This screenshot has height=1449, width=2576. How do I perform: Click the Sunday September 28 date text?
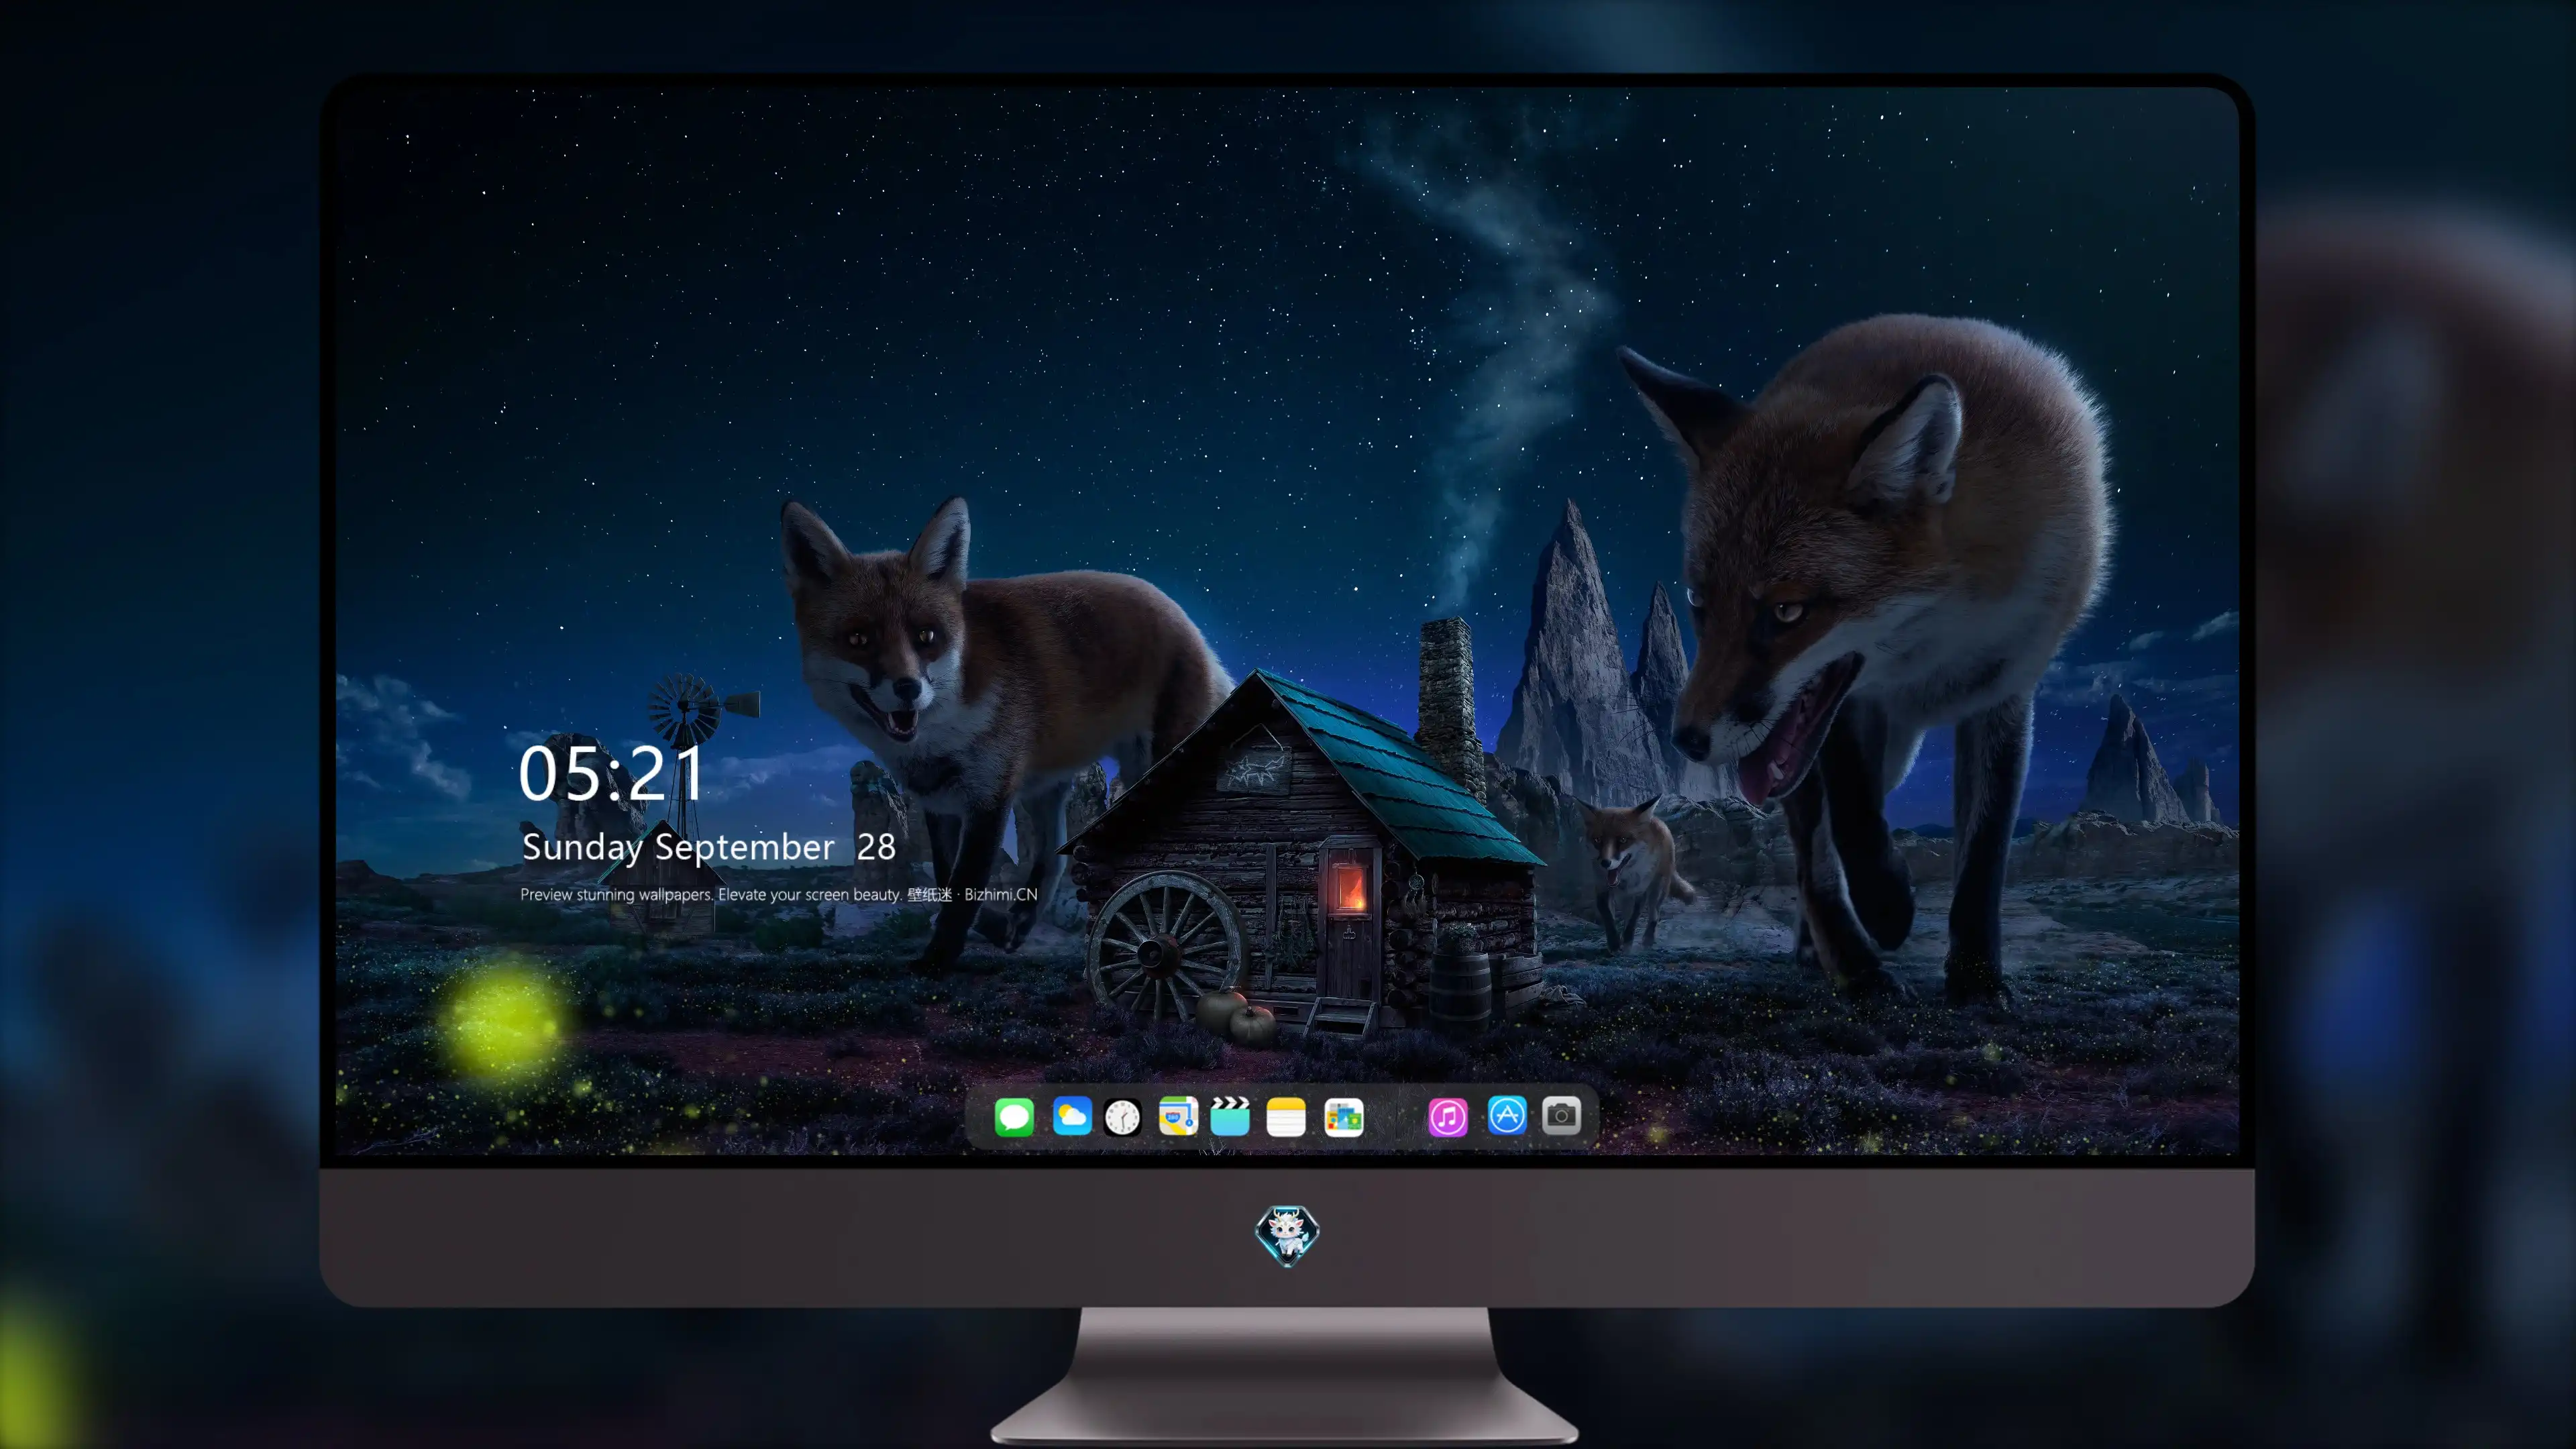708,847
